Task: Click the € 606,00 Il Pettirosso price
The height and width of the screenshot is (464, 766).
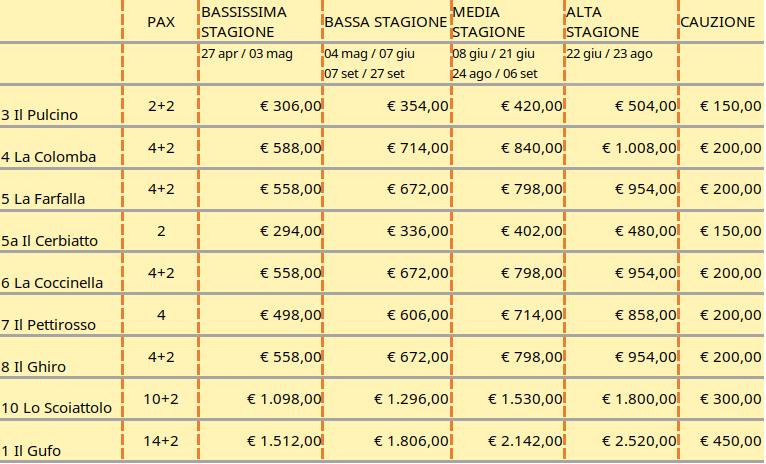Action: pyautogui.click(x=418, y=315)
